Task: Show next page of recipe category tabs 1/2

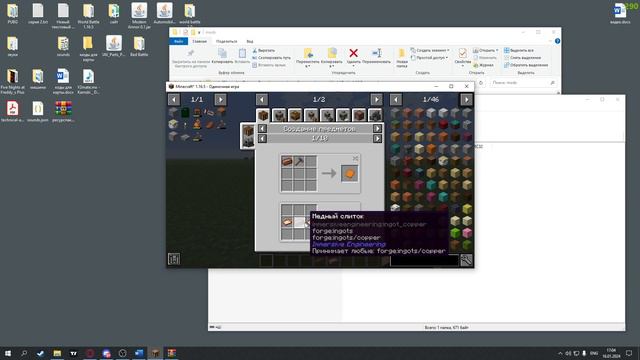Action: pos(376,99)
